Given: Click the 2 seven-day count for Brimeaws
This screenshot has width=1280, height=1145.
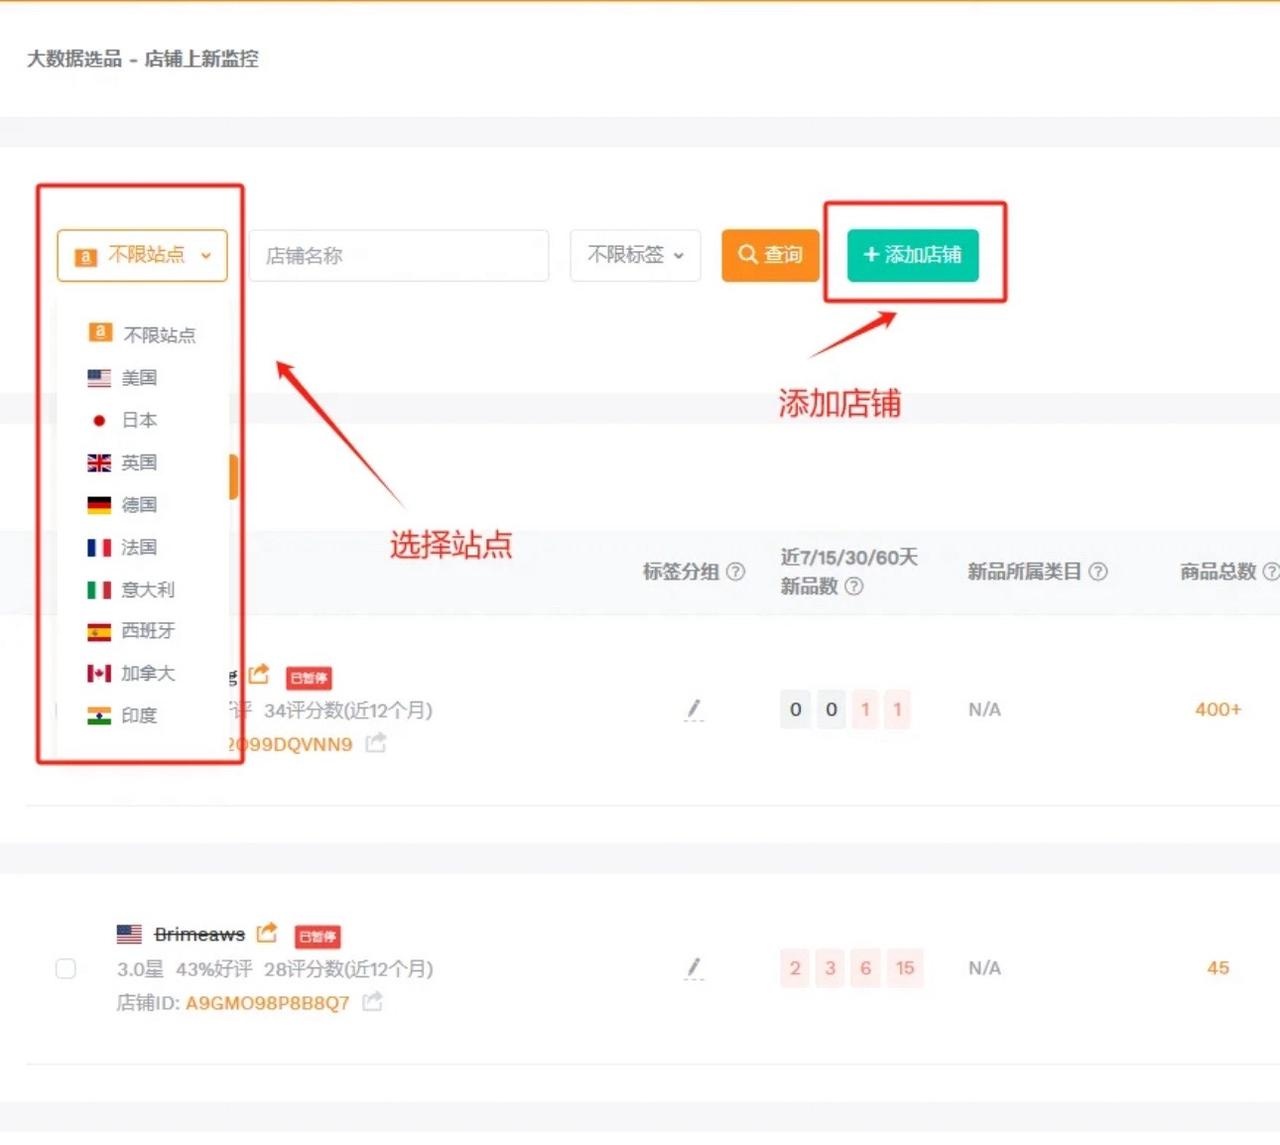Looking at the screenshot, I should point(795,968).
